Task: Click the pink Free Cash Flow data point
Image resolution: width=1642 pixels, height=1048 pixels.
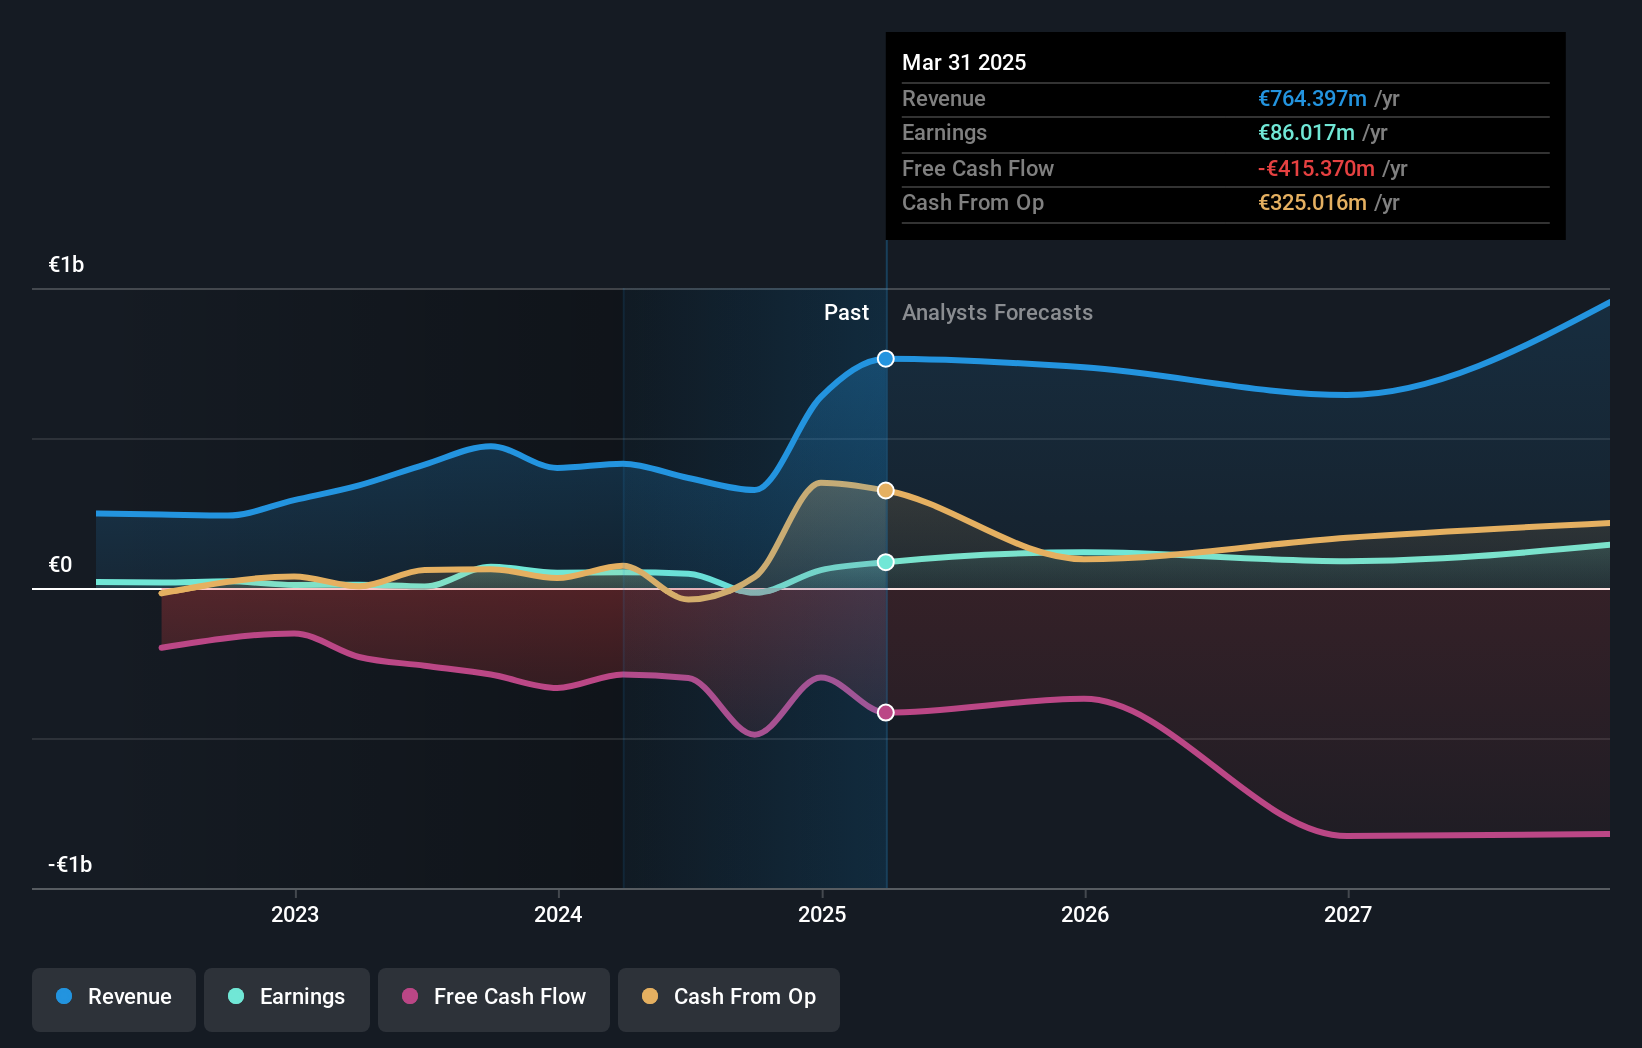Action: [x=886, y=713]
